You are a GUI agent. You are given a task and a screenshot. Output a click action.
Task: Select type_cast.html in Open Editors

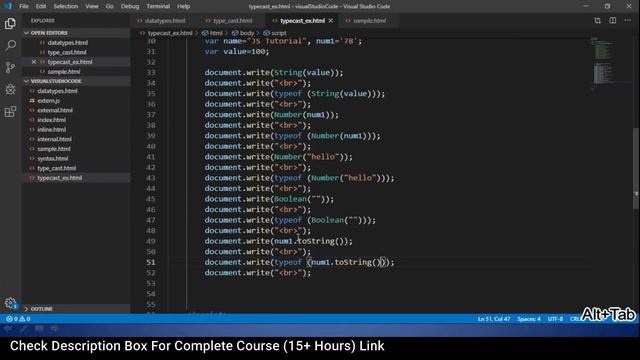(67, 52)
